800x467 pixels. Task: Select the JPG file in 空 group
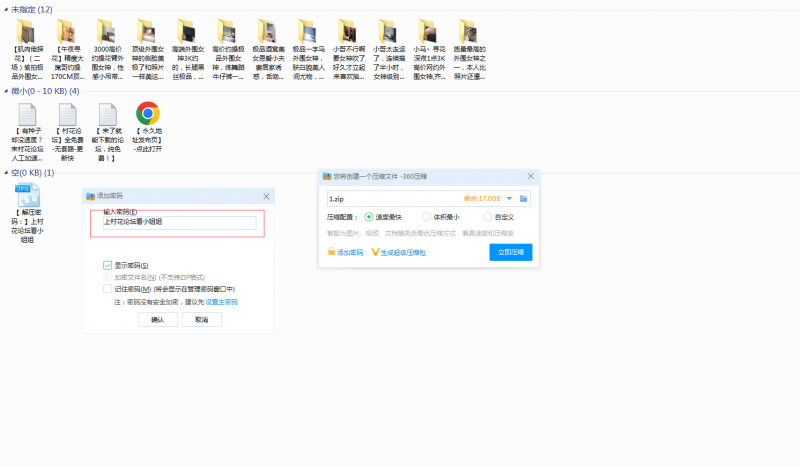pos(28,196)
